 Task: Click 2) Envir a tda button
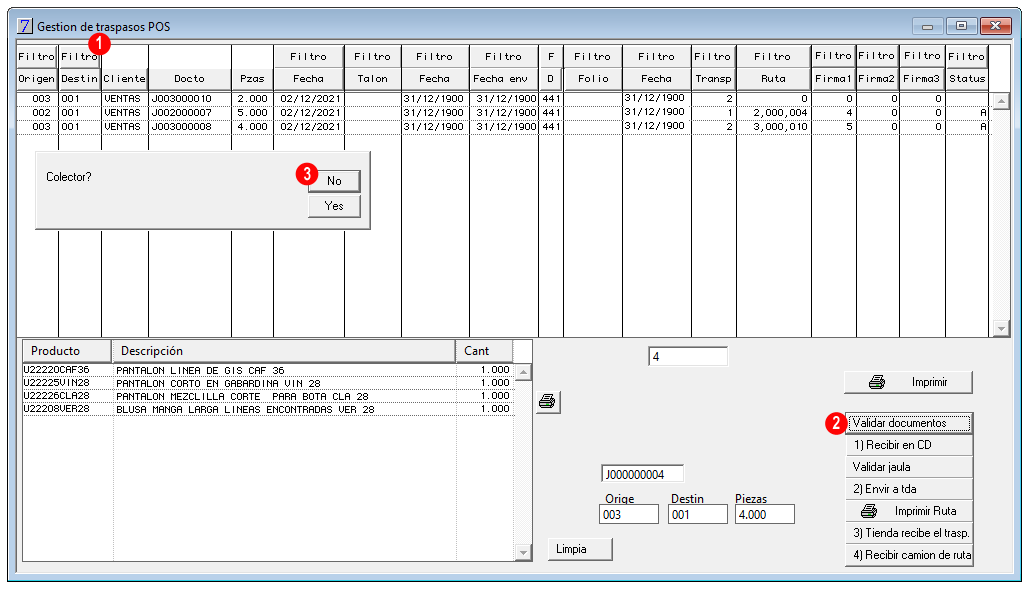(x=909, y=489)
